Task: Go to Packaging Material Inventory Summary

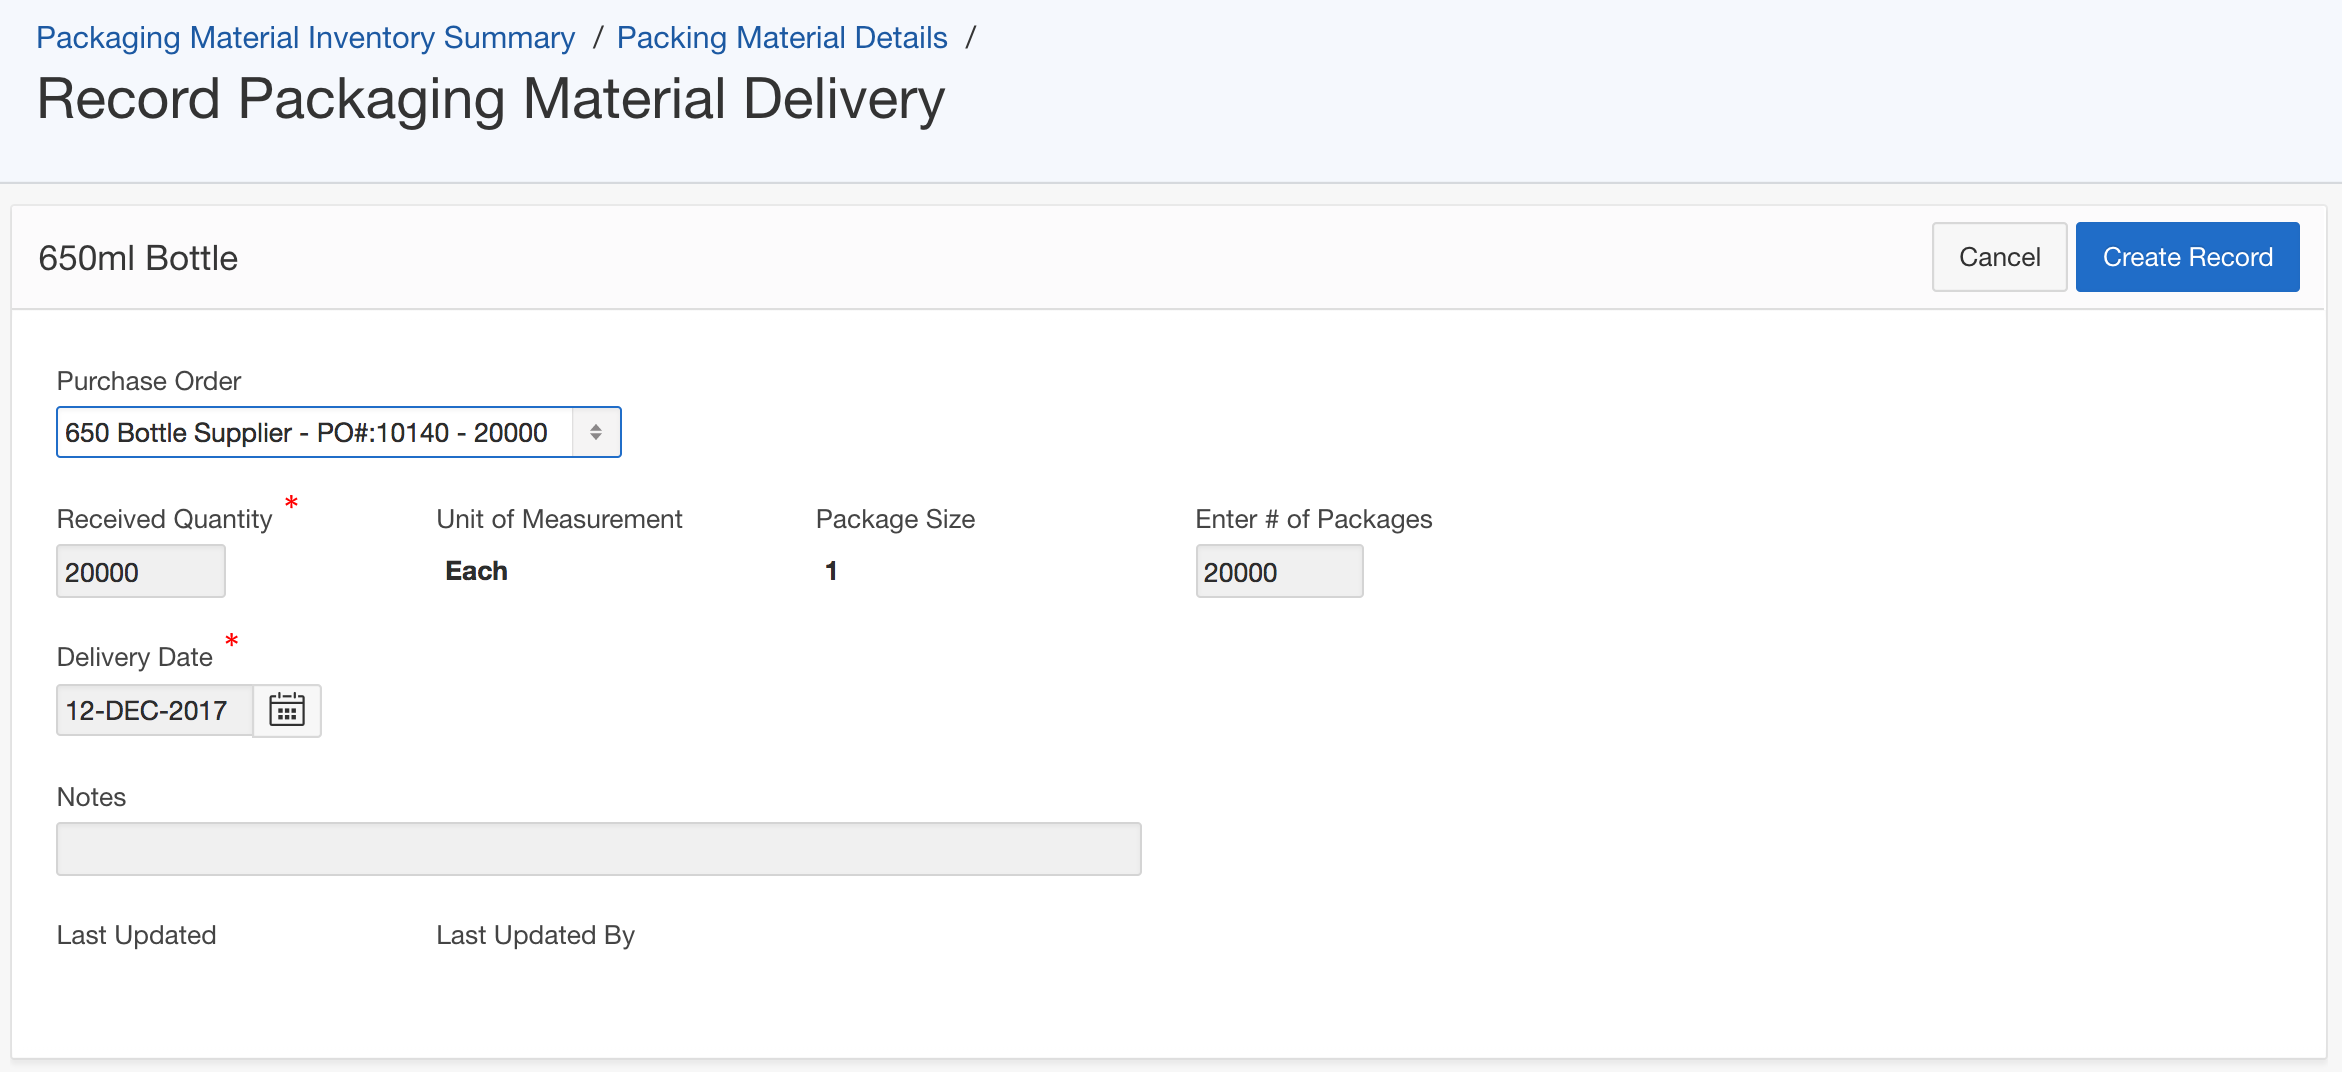Action: click(x=305, y=38)
